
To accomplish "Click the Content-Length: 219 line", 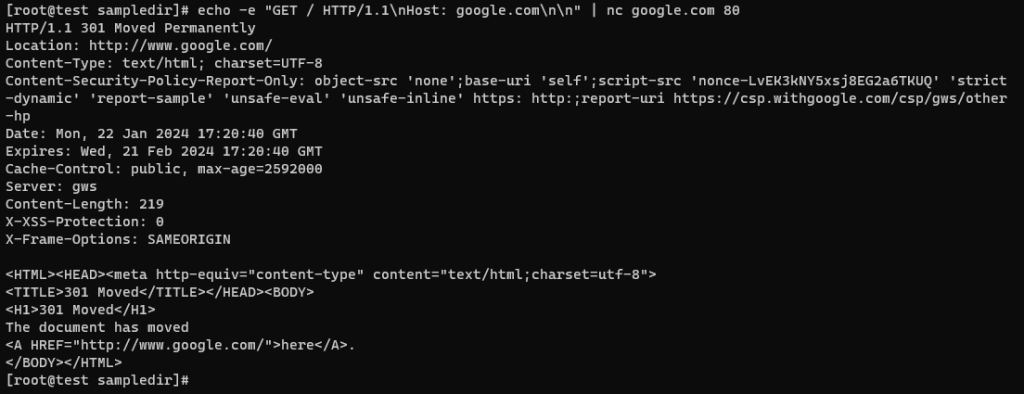I will pos(84,205).
